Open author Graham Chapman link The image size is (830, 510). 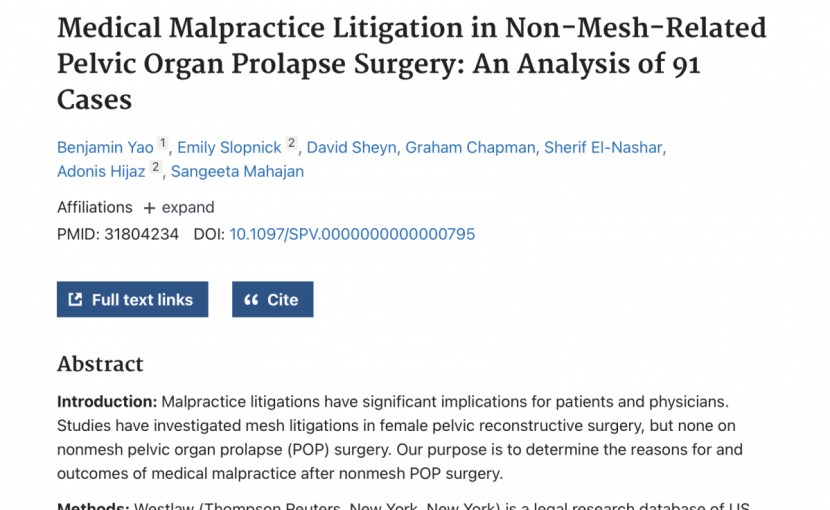coord(470,147)
